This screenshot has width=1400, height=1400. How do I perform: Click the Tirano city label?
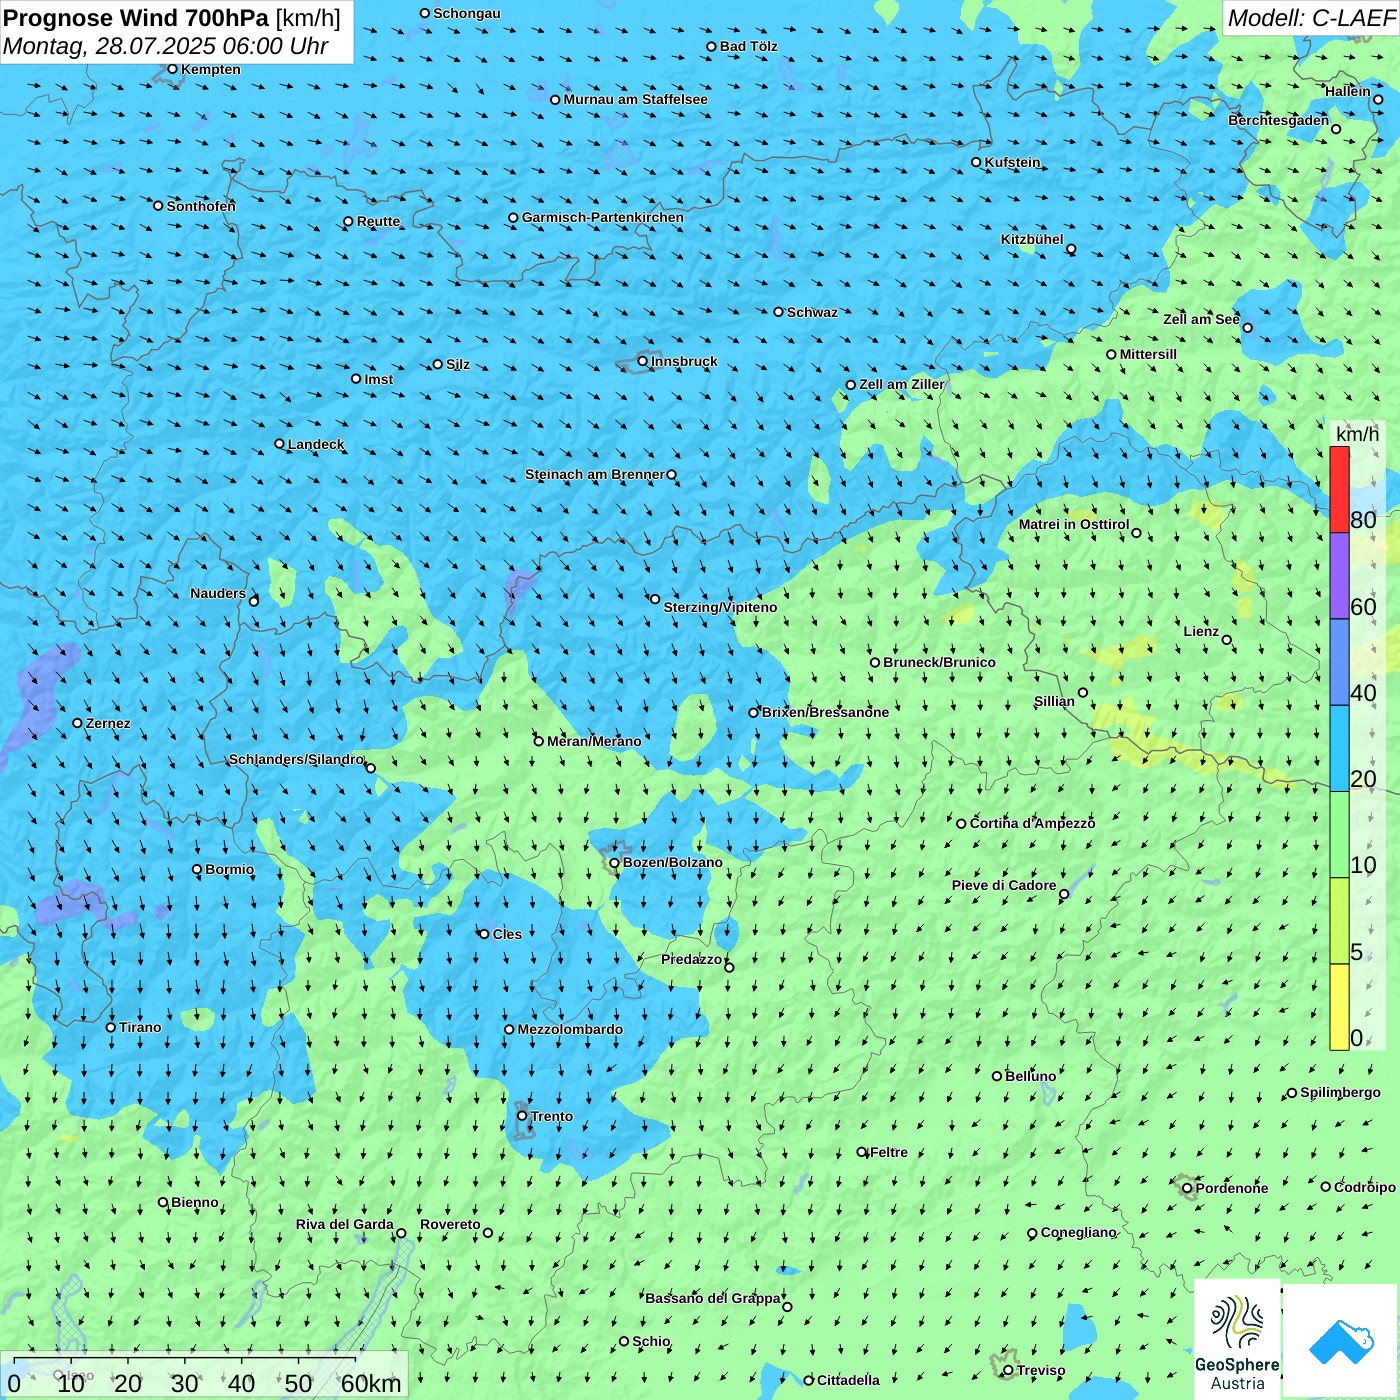[140, 1027]
